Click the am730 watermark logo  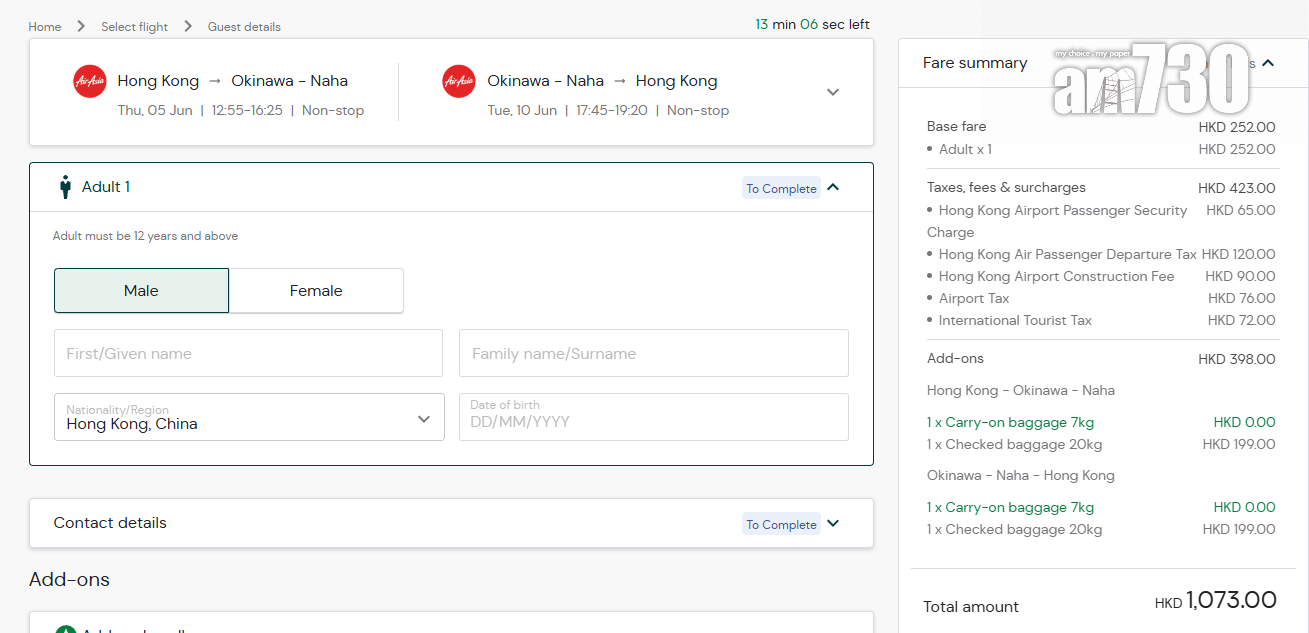click(1150, 79)
